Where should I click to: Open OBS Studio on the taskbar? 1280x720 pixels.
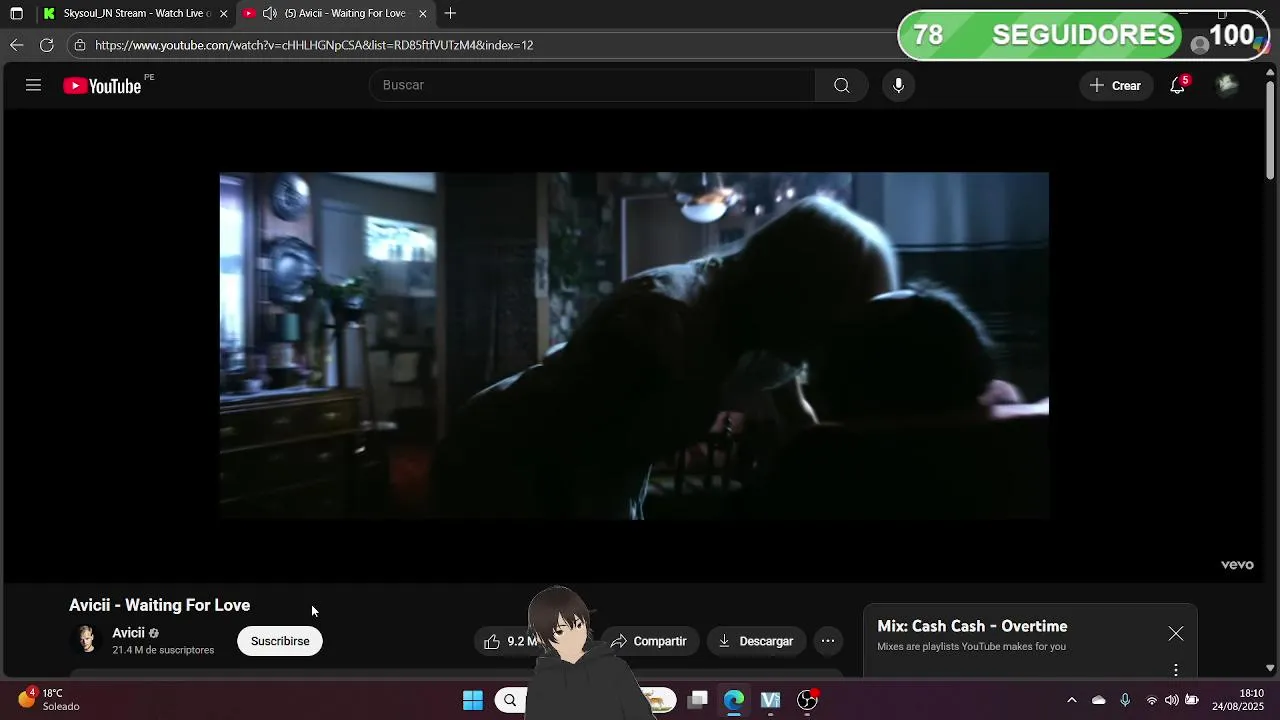[x=807, y=700]
